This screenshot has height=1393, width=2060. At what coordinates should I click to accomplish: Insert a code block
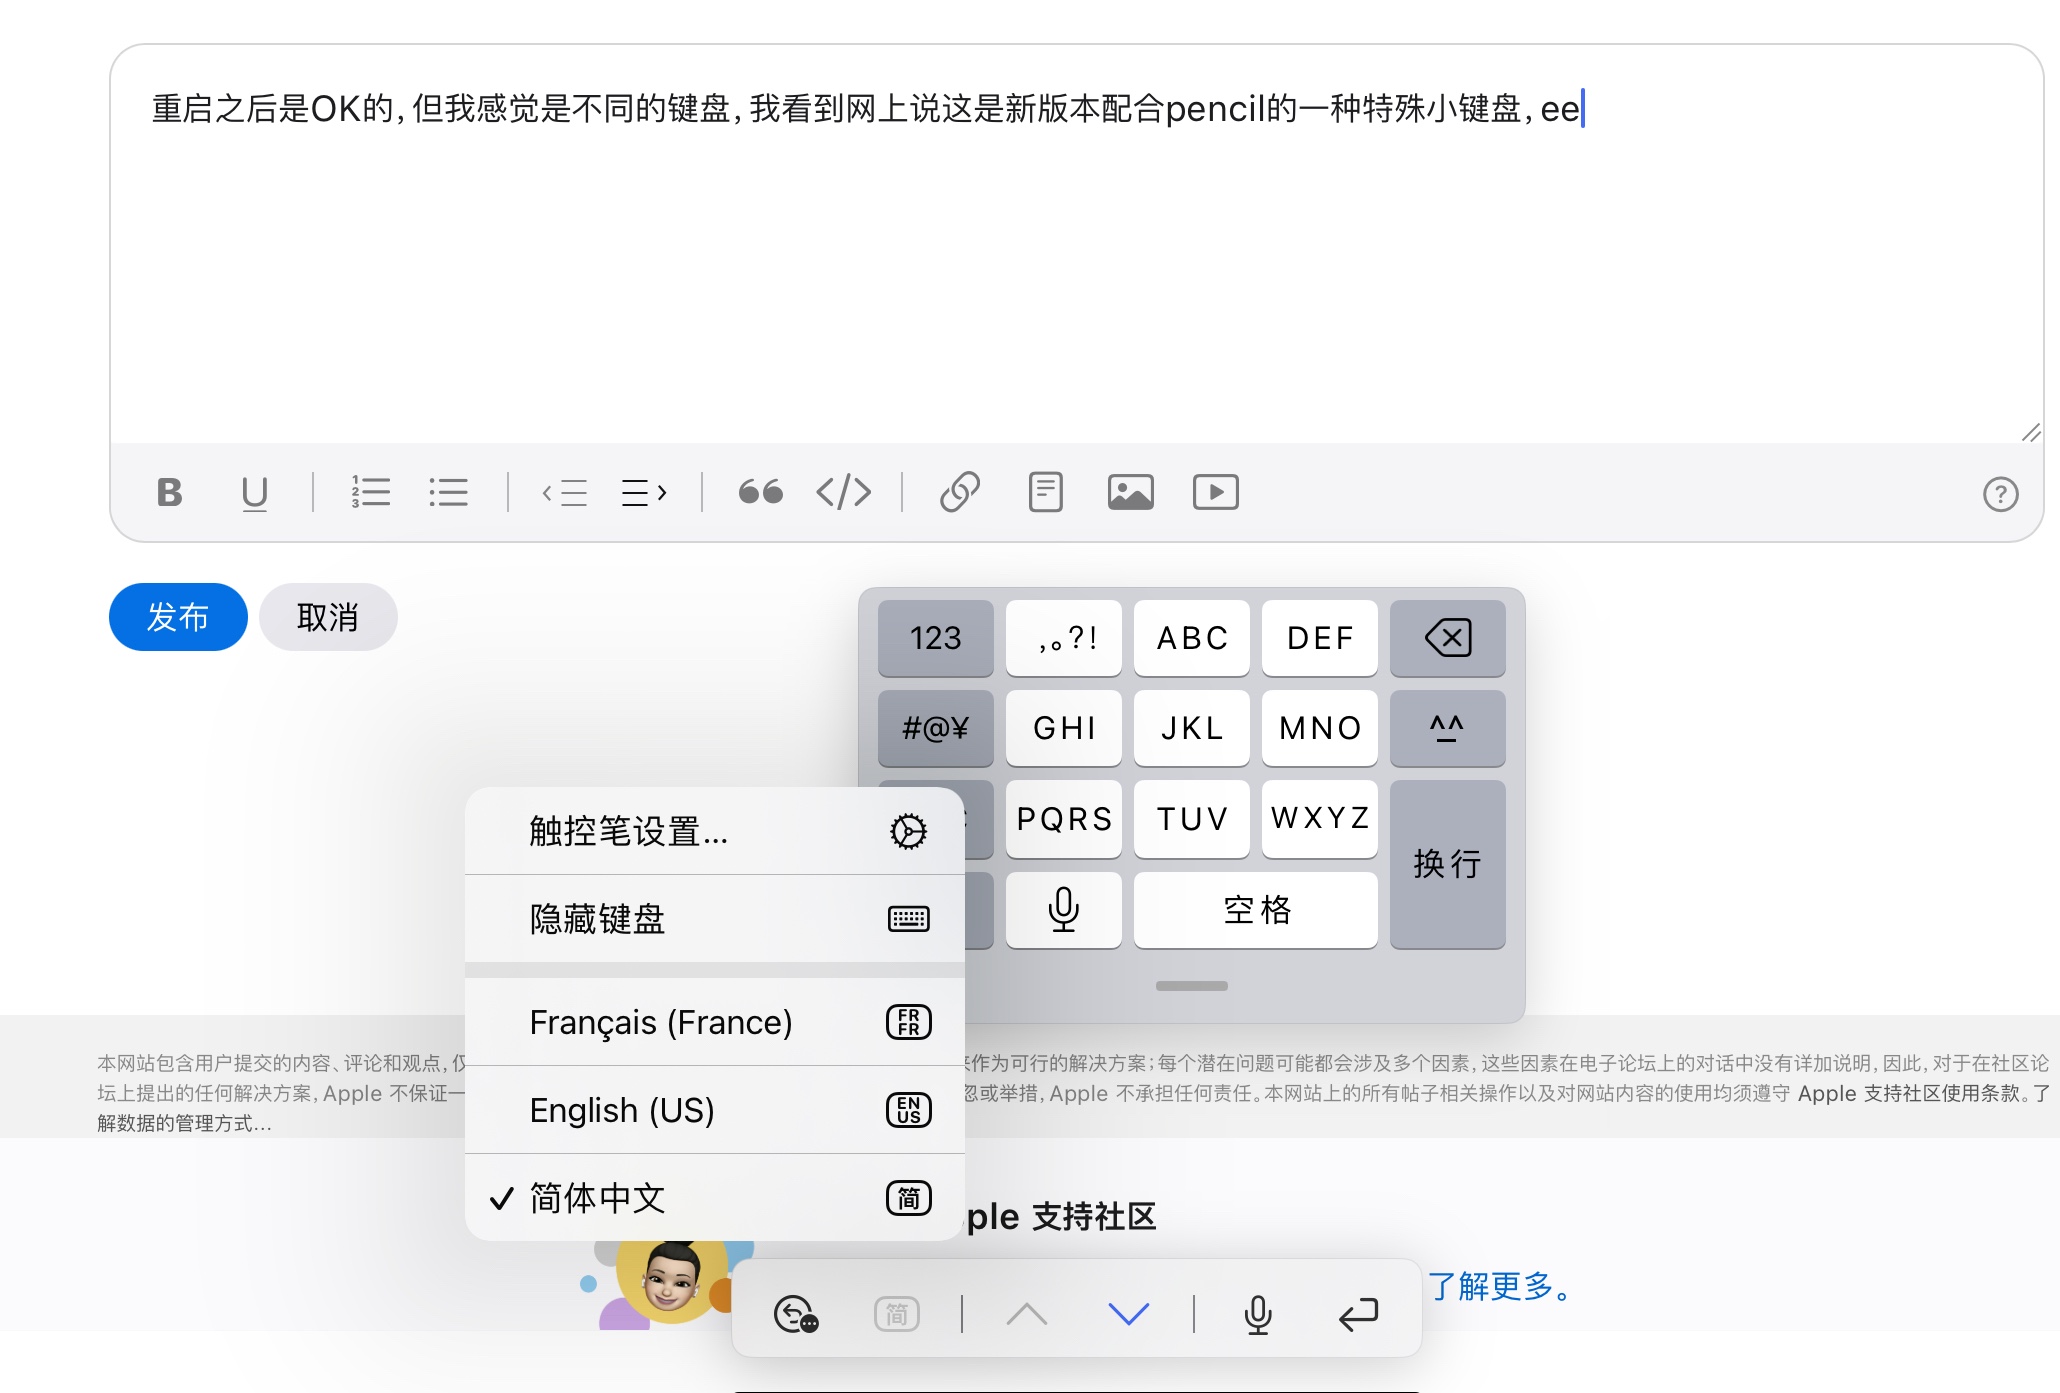tap(843, 492)
